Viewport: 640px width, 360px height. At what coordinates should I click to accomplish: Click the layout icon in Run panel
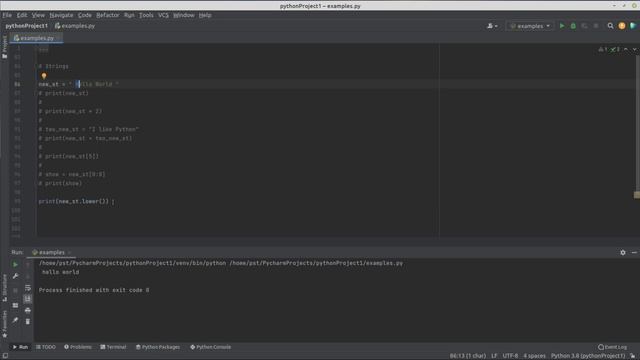(15, 305)
